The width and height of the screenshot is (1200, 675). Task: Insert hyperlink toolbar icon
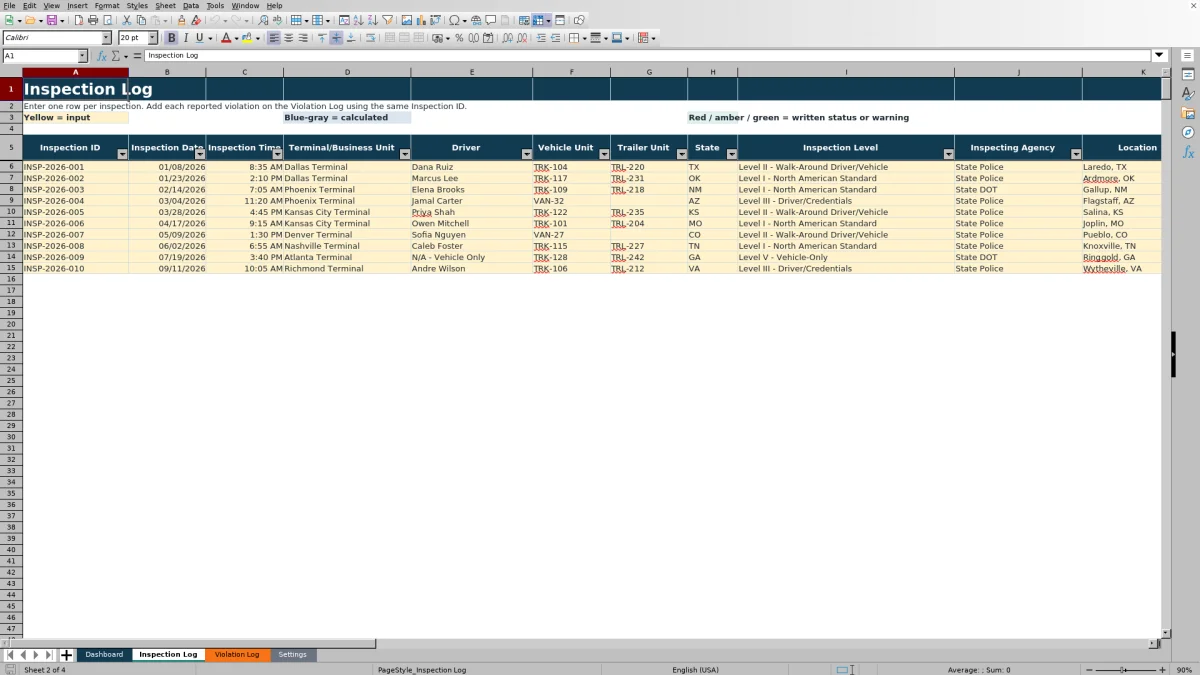[476, 20]
